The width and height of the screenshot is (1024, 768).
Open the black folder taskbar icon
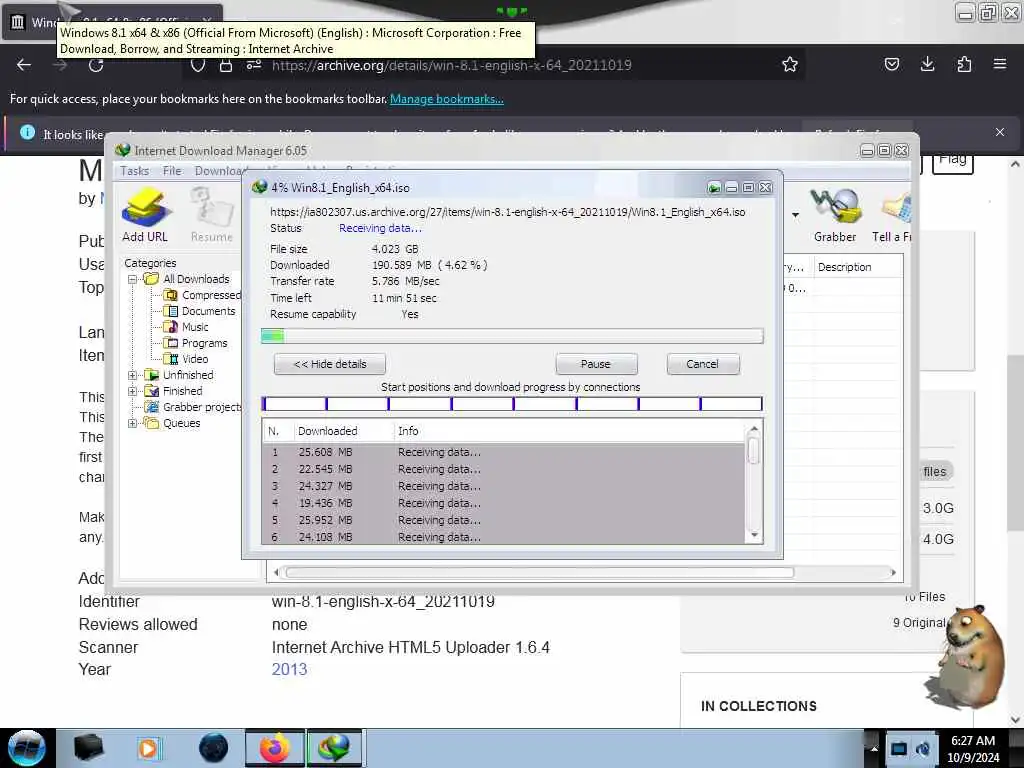click(x=88, y=748)
